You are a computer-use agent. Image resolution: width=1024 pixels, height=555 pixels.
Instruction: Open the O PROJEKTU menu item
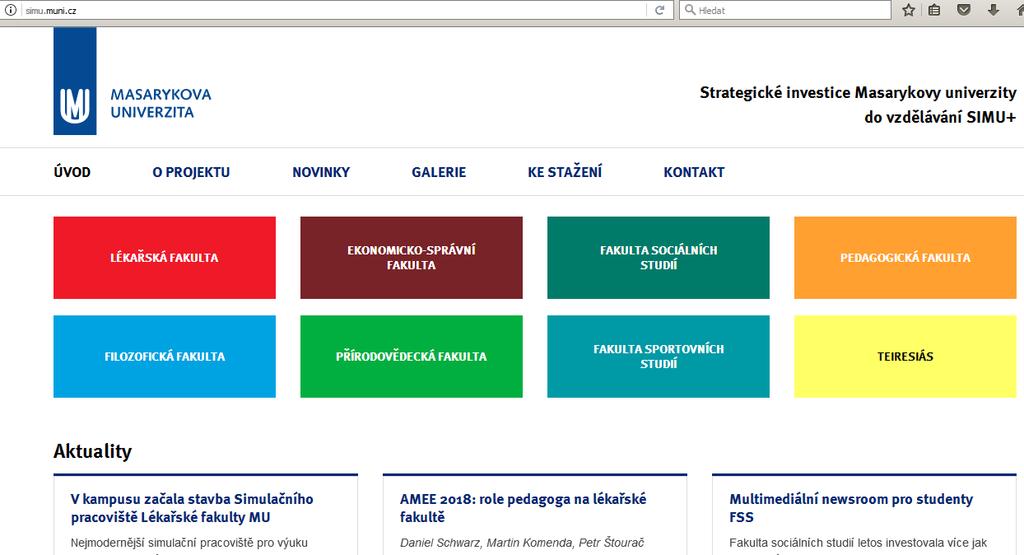point(191,172)
